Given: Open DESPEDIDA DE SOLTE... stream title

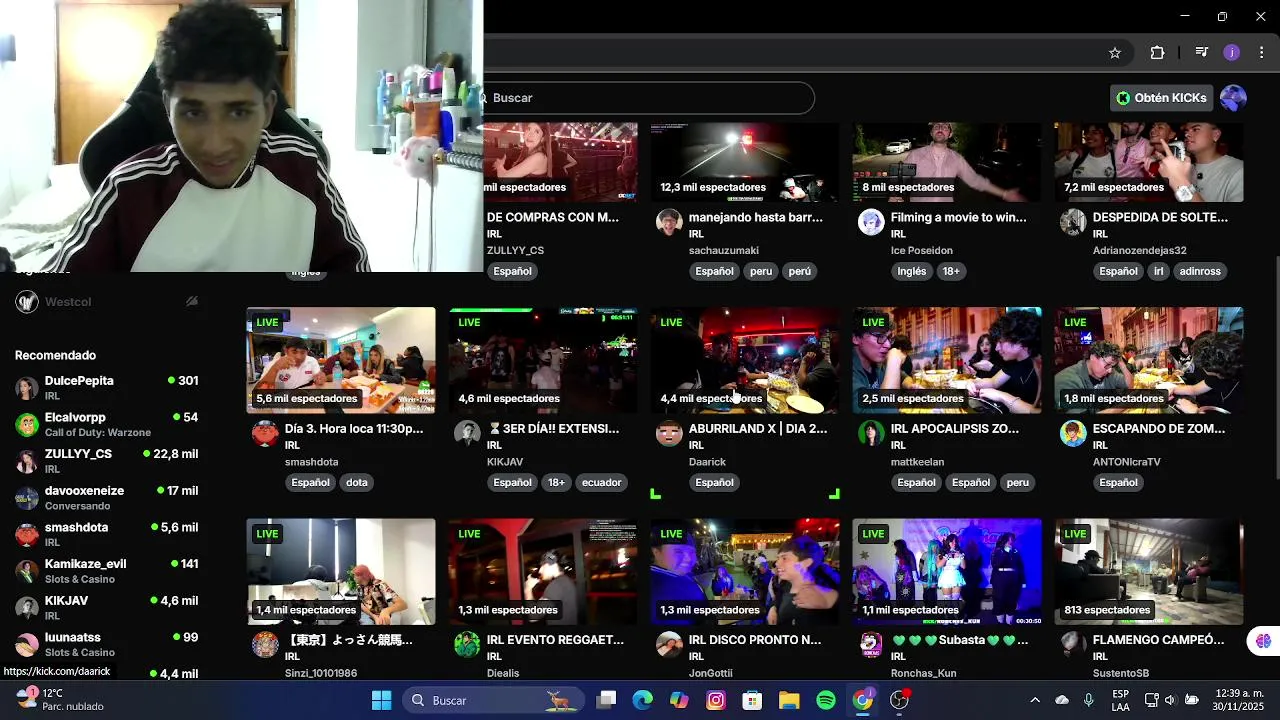Looking at the screenshot, I should pos(1160,217).
